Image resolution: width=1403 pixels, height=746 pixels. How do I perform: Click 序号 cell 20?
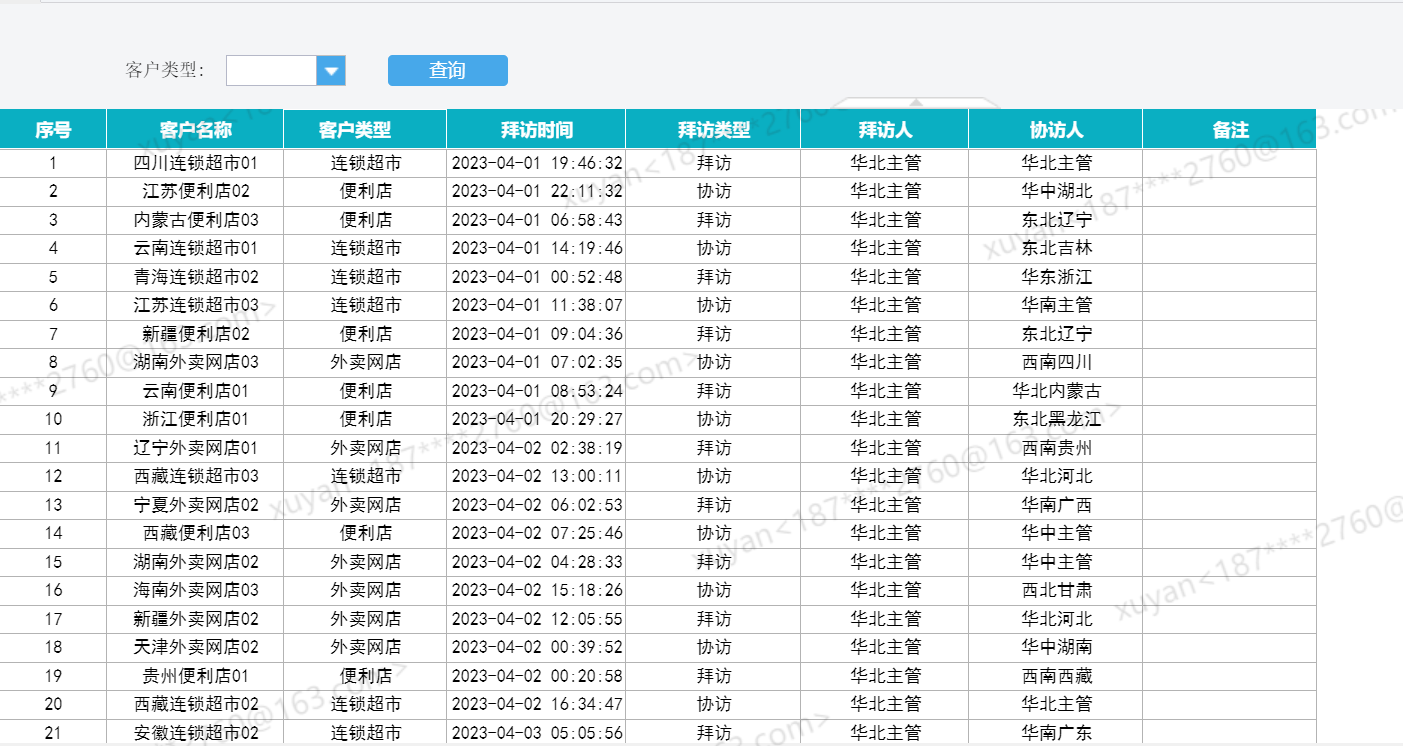pyautogui.click(x=53, y=704)
